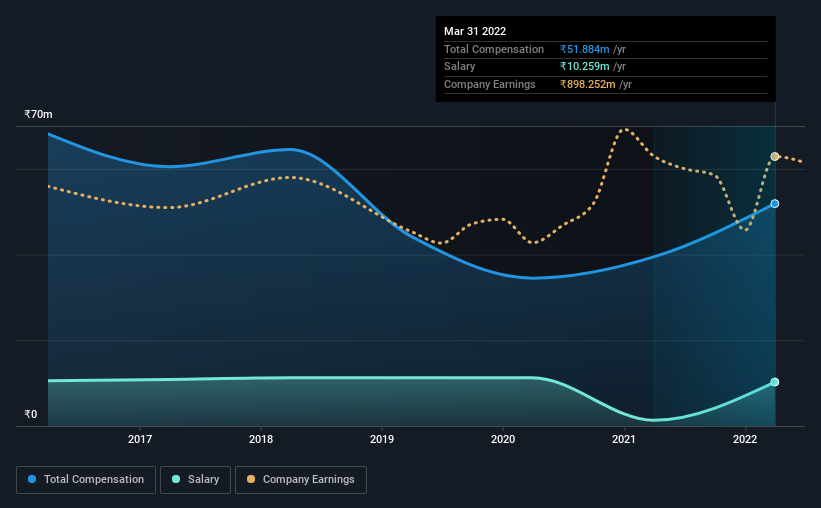Click the Total Compensation tooltip row label
The width and height of the screenshot is (821, 508).
494,49
